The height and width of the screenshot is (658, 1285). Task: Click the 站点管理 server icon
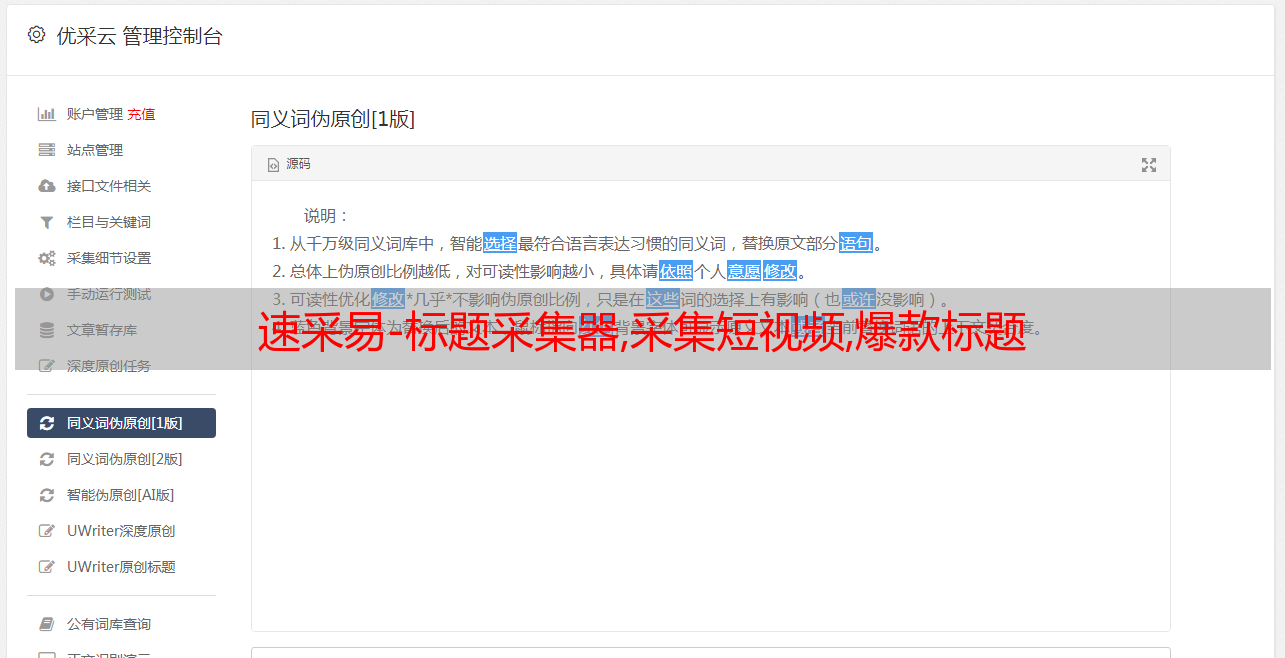(x=46, y=150)
